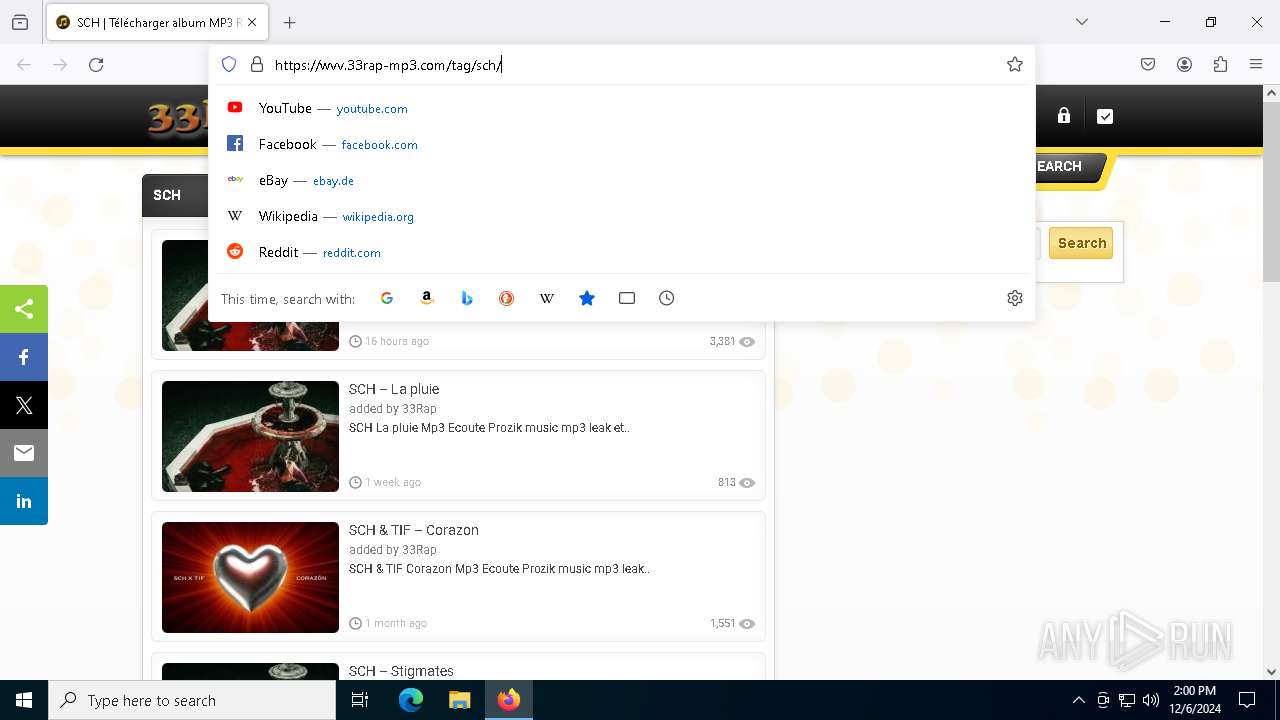Click the scrollbar down arrow
1280x720 pixels.
click(1271, 672)
